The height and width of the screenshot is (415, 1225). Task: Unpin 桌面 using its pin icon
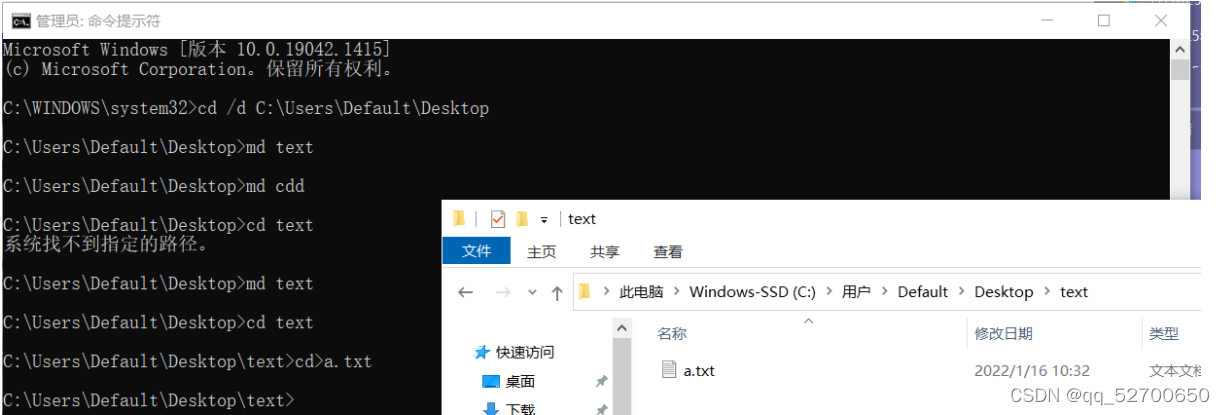[x=601, y=381]
